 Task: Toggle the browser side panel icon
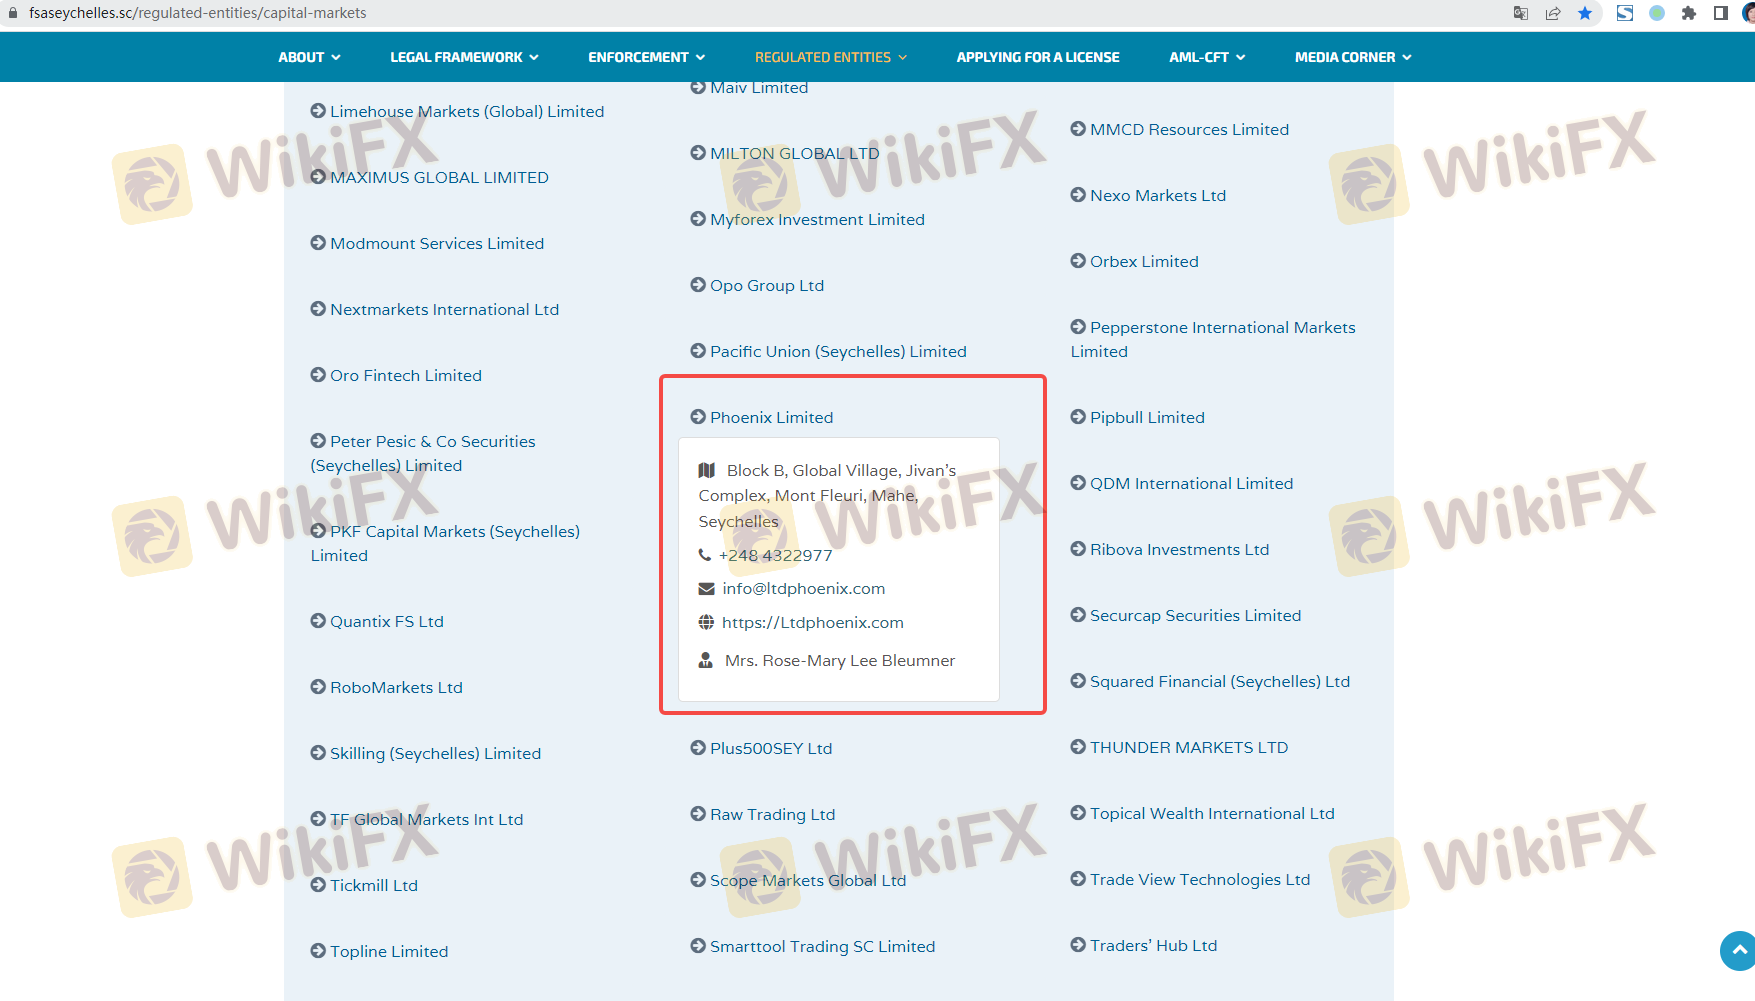(1721, 13)
